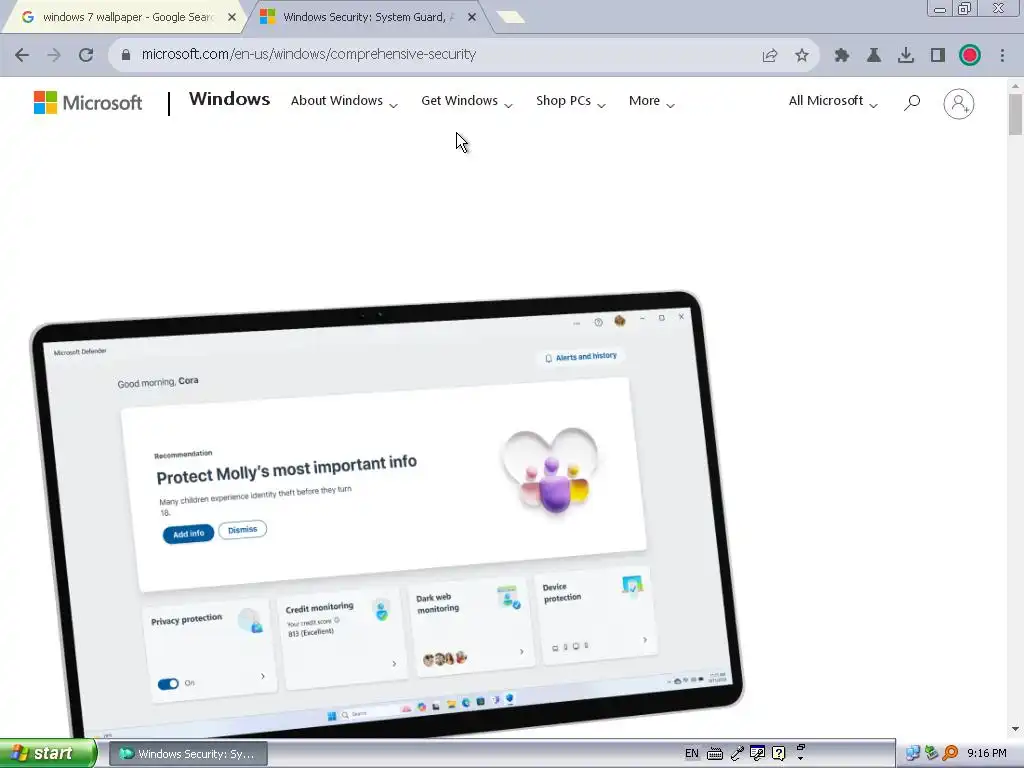Open the Dark web monitoring card arrow

click(521, 651)
